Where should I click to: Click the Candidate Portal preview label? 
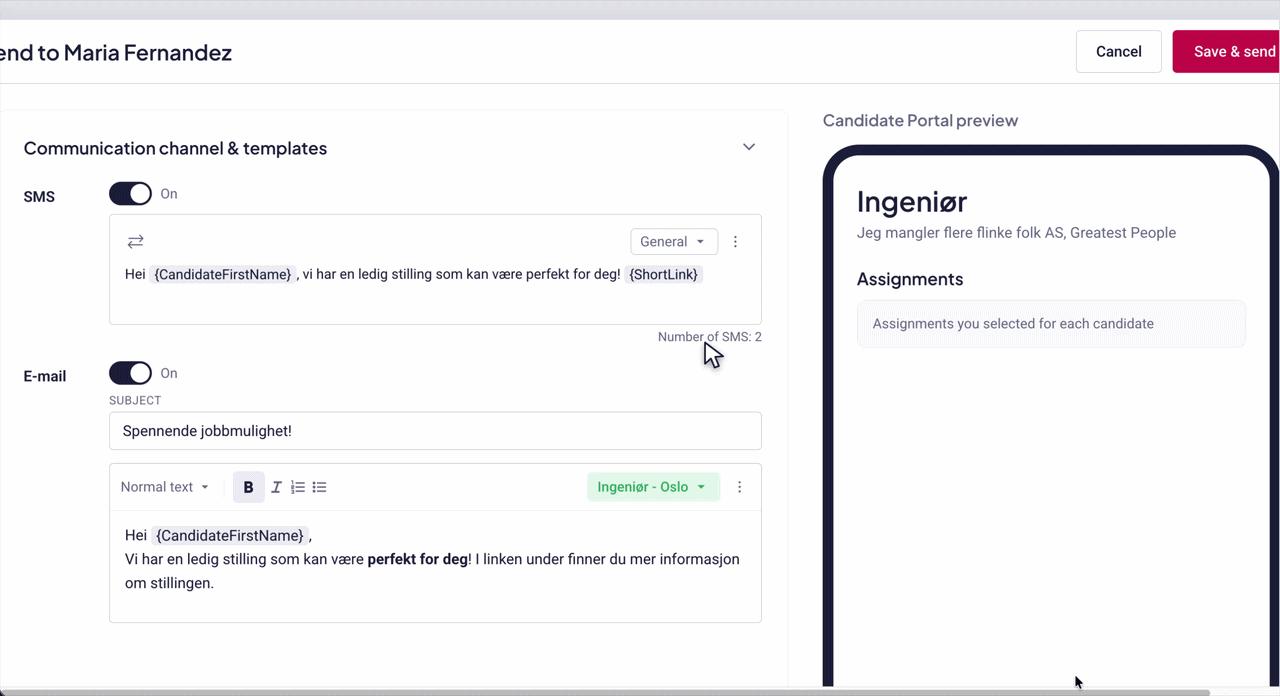920,121
